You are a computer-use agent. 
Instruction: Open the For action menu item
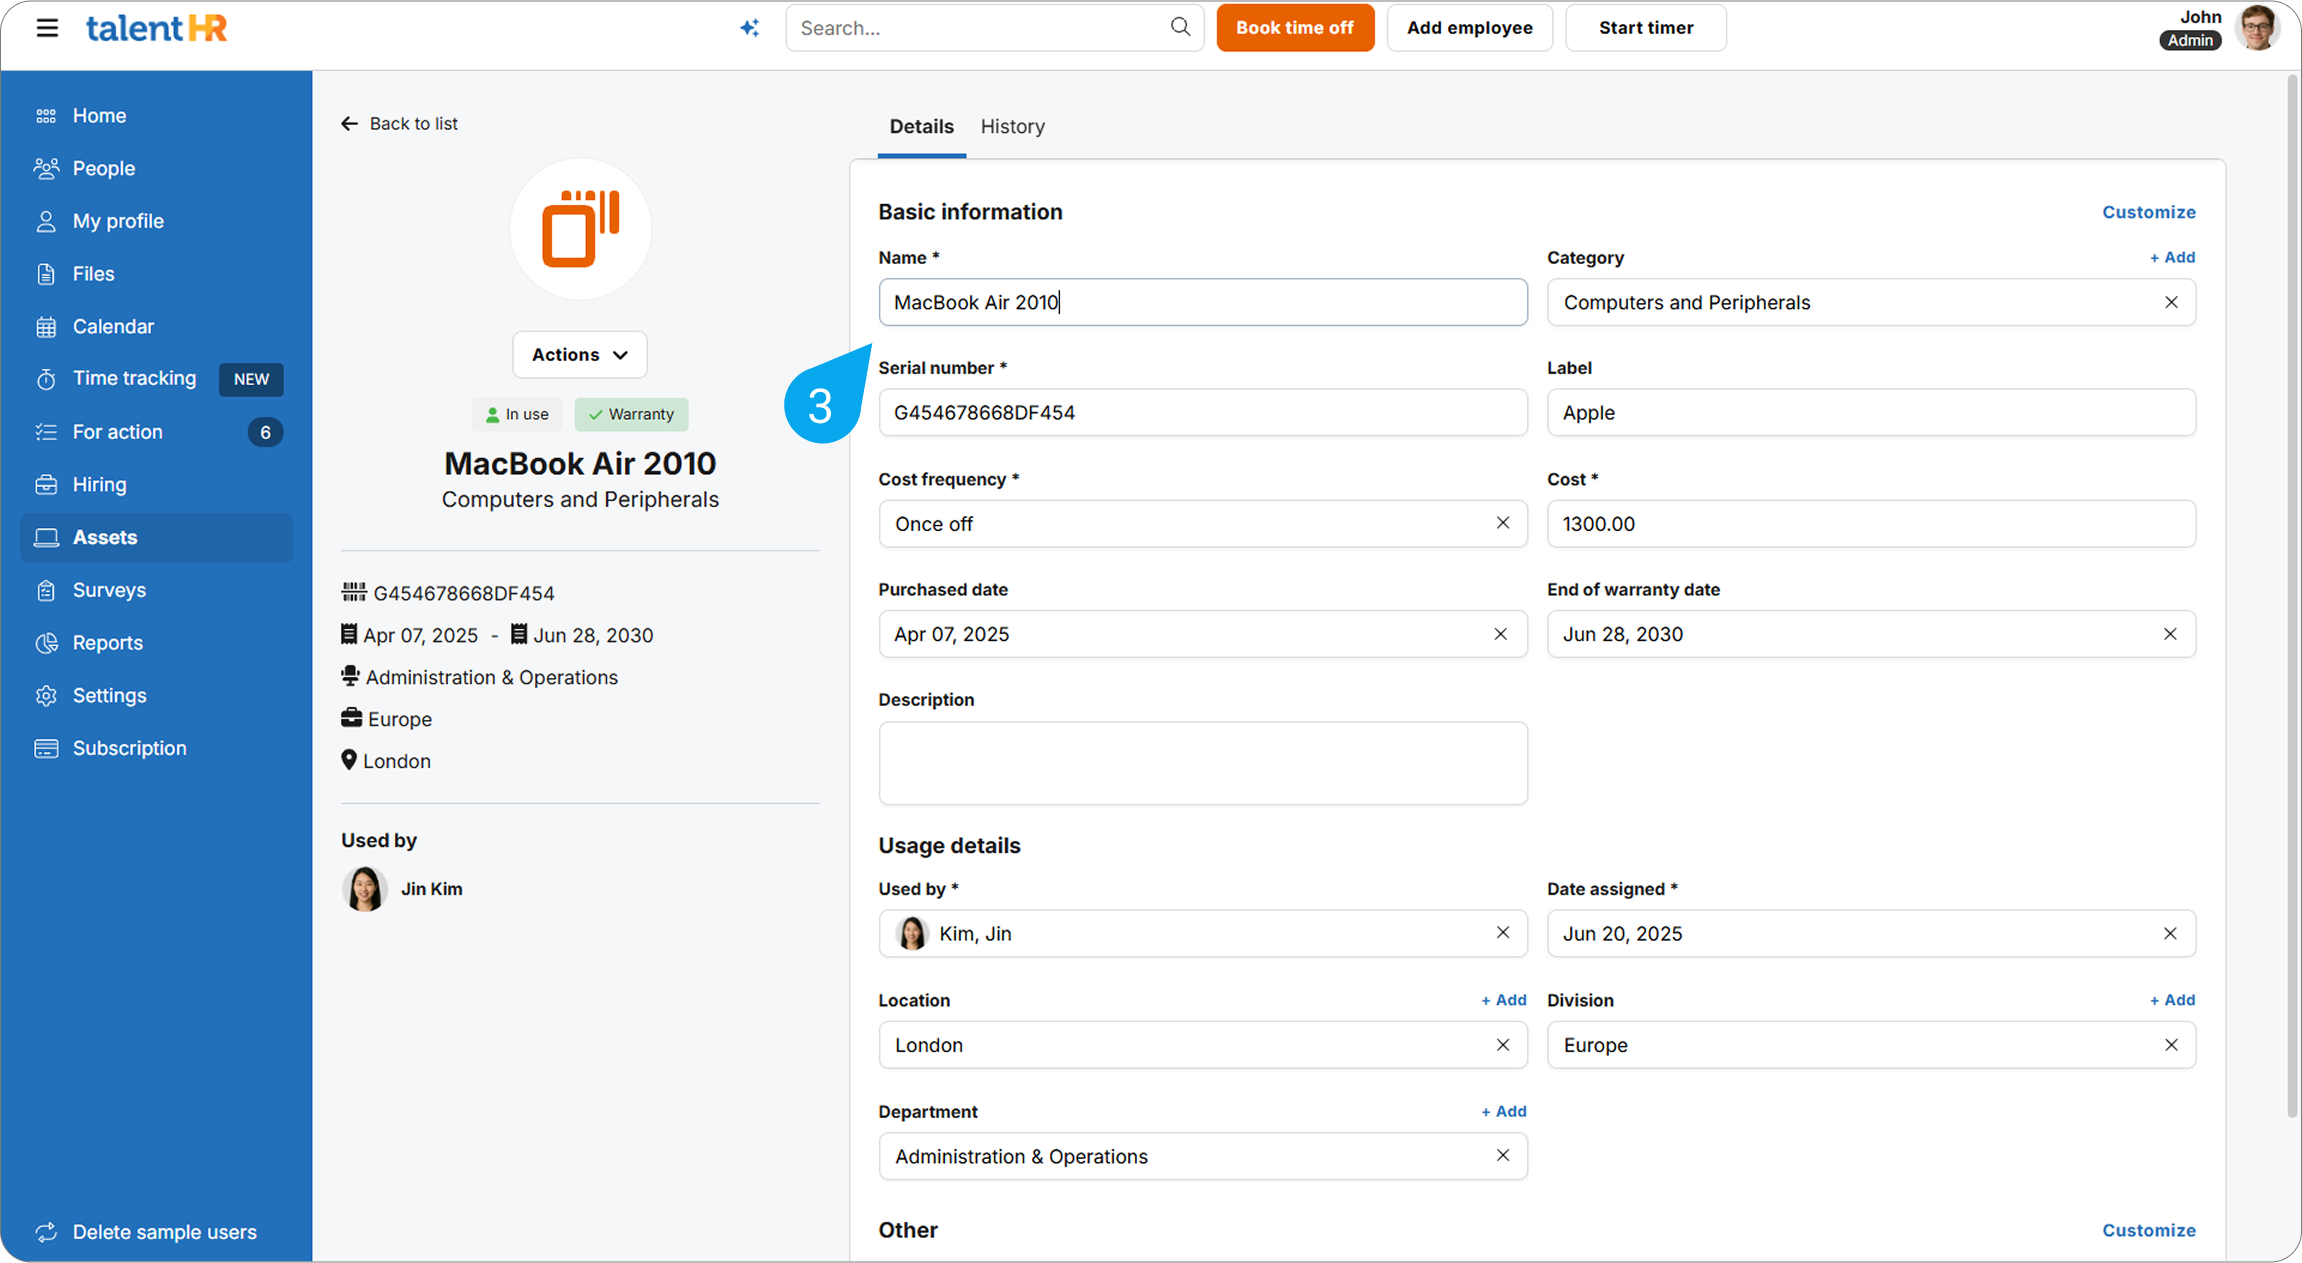(157, 432)
